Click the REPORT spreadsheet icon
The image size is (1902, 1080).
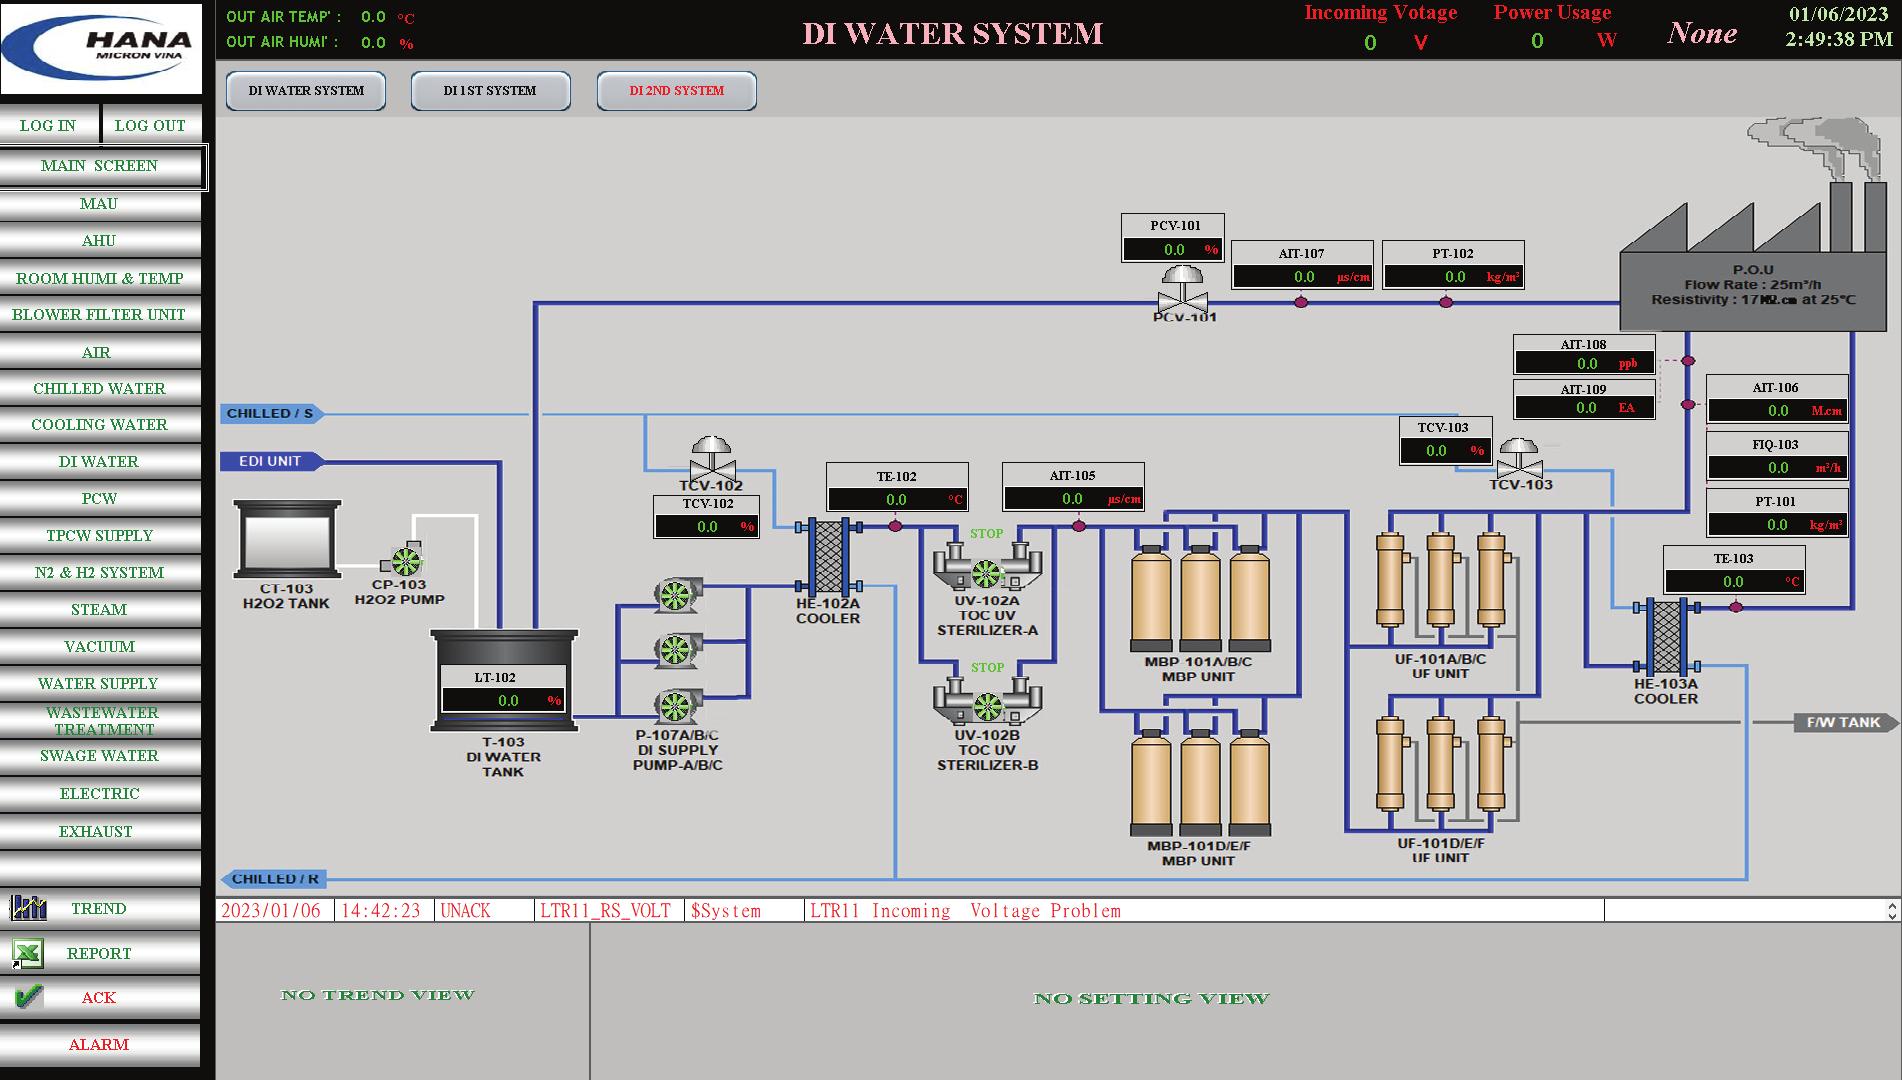[27, 952]
